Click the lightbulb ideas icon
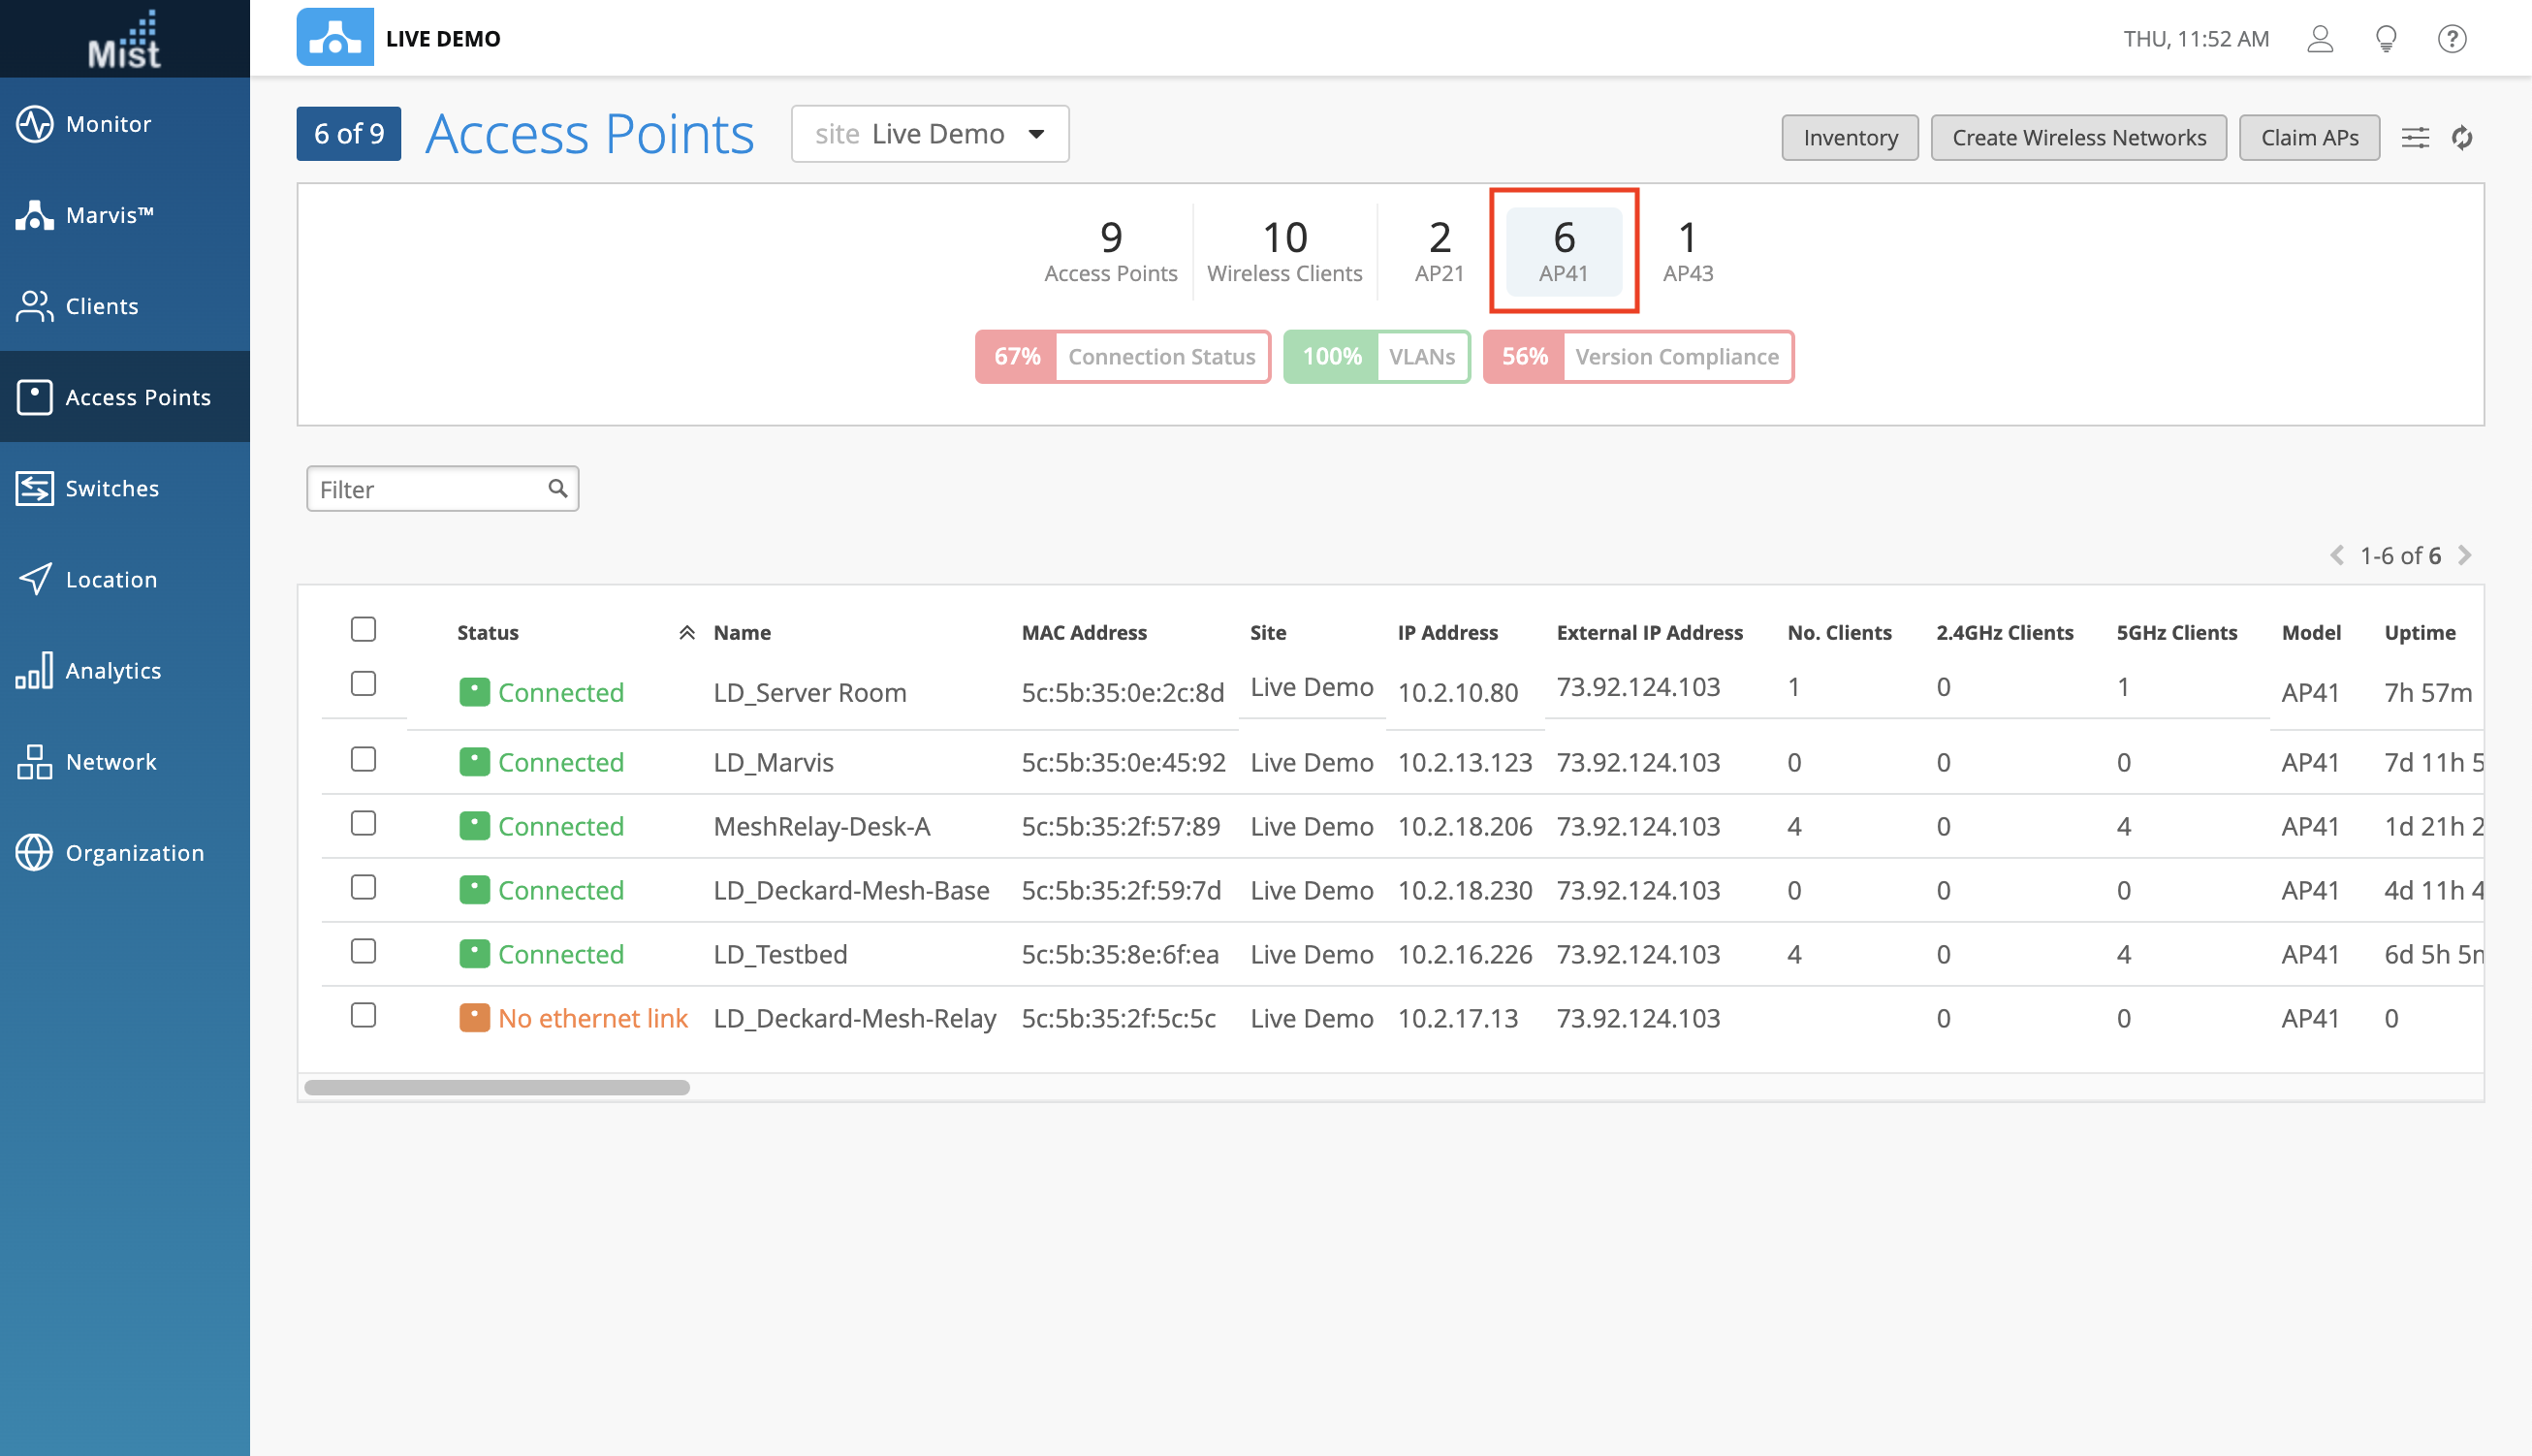Screen dimensions: 2532x1456 tap(2386, 39)
